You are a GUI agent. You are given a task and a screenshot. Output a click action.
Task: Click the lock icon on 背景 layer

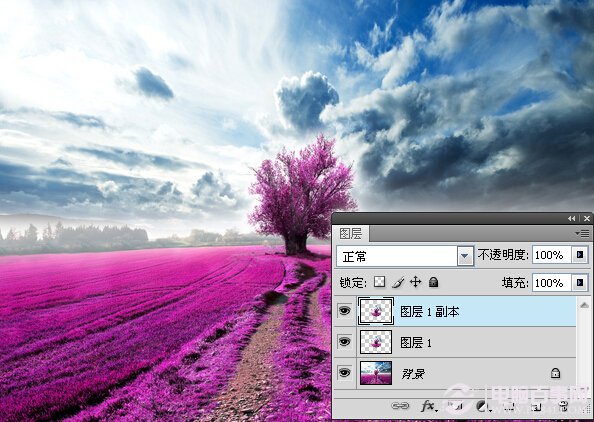click(555, 373)
